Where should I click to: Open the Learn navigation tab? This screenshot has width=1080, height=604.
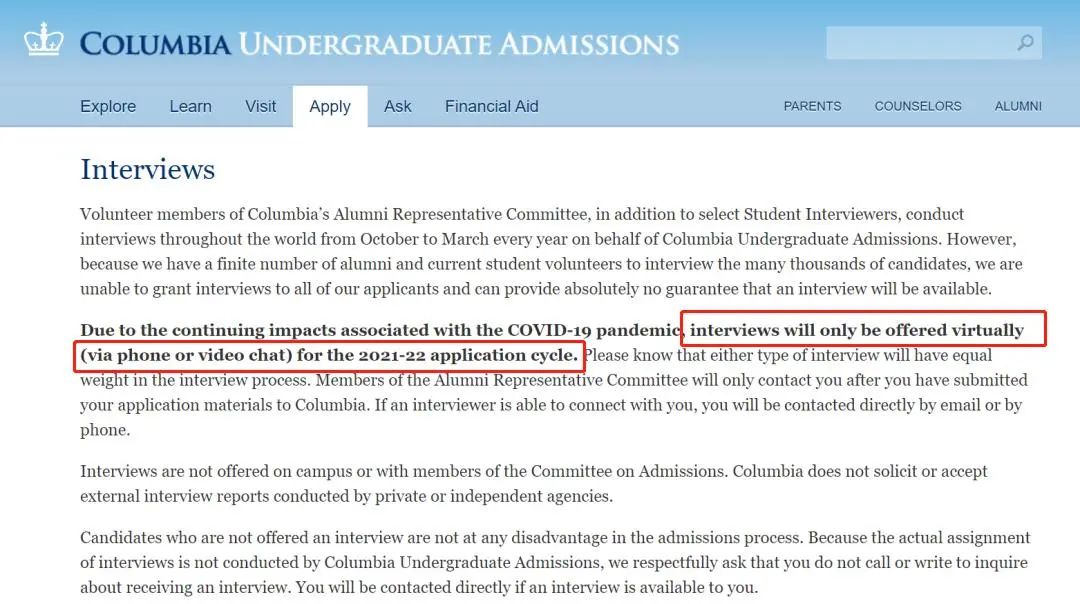click(190, 106)
